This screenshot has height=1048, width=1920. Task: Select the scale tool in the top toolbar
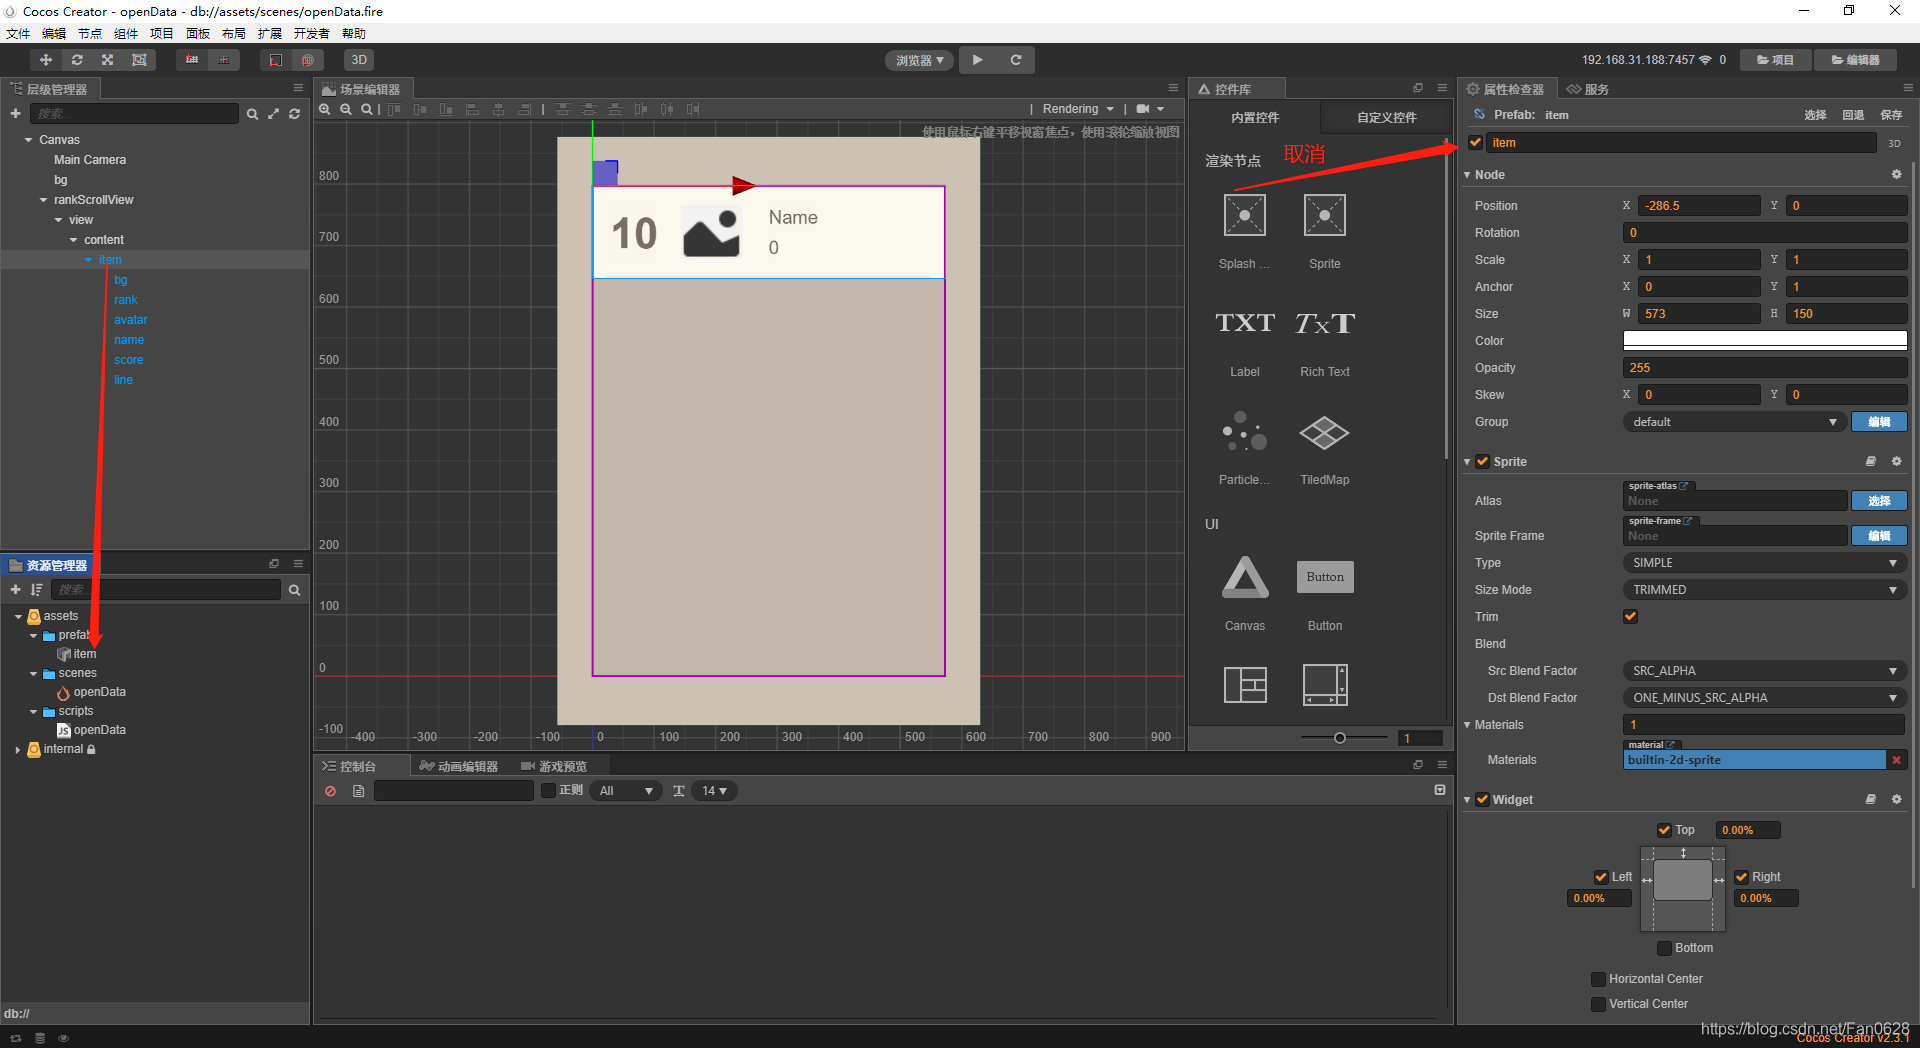point(108,60)
